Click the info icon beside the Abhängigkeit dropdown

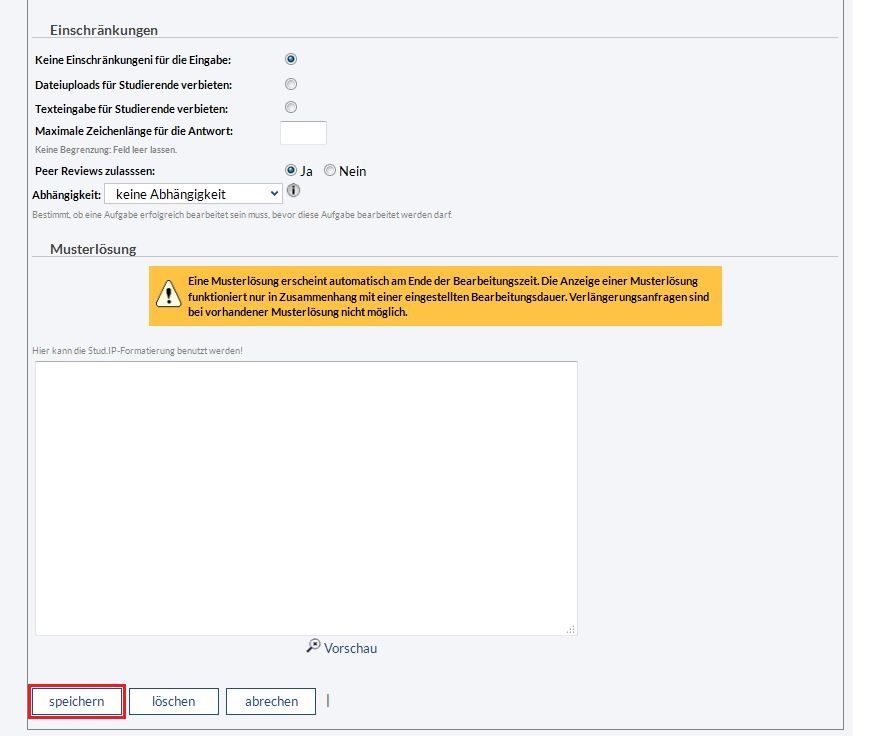[294, 191]
